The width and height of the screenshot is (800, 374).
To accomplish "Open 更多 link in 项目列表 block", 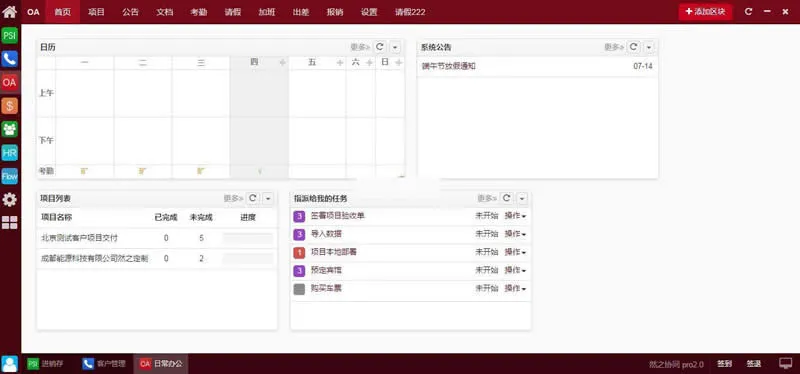I will pyautogui.click(x=234, y=198).
